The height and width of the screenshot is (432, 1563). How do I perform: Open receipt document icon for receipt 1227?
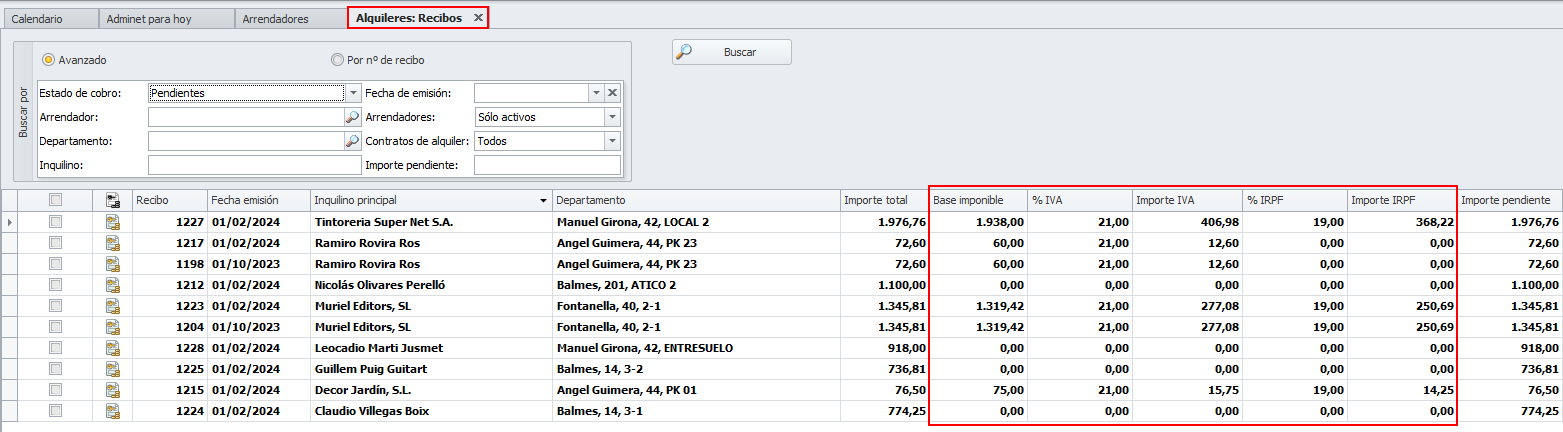(x=113, y=222)
